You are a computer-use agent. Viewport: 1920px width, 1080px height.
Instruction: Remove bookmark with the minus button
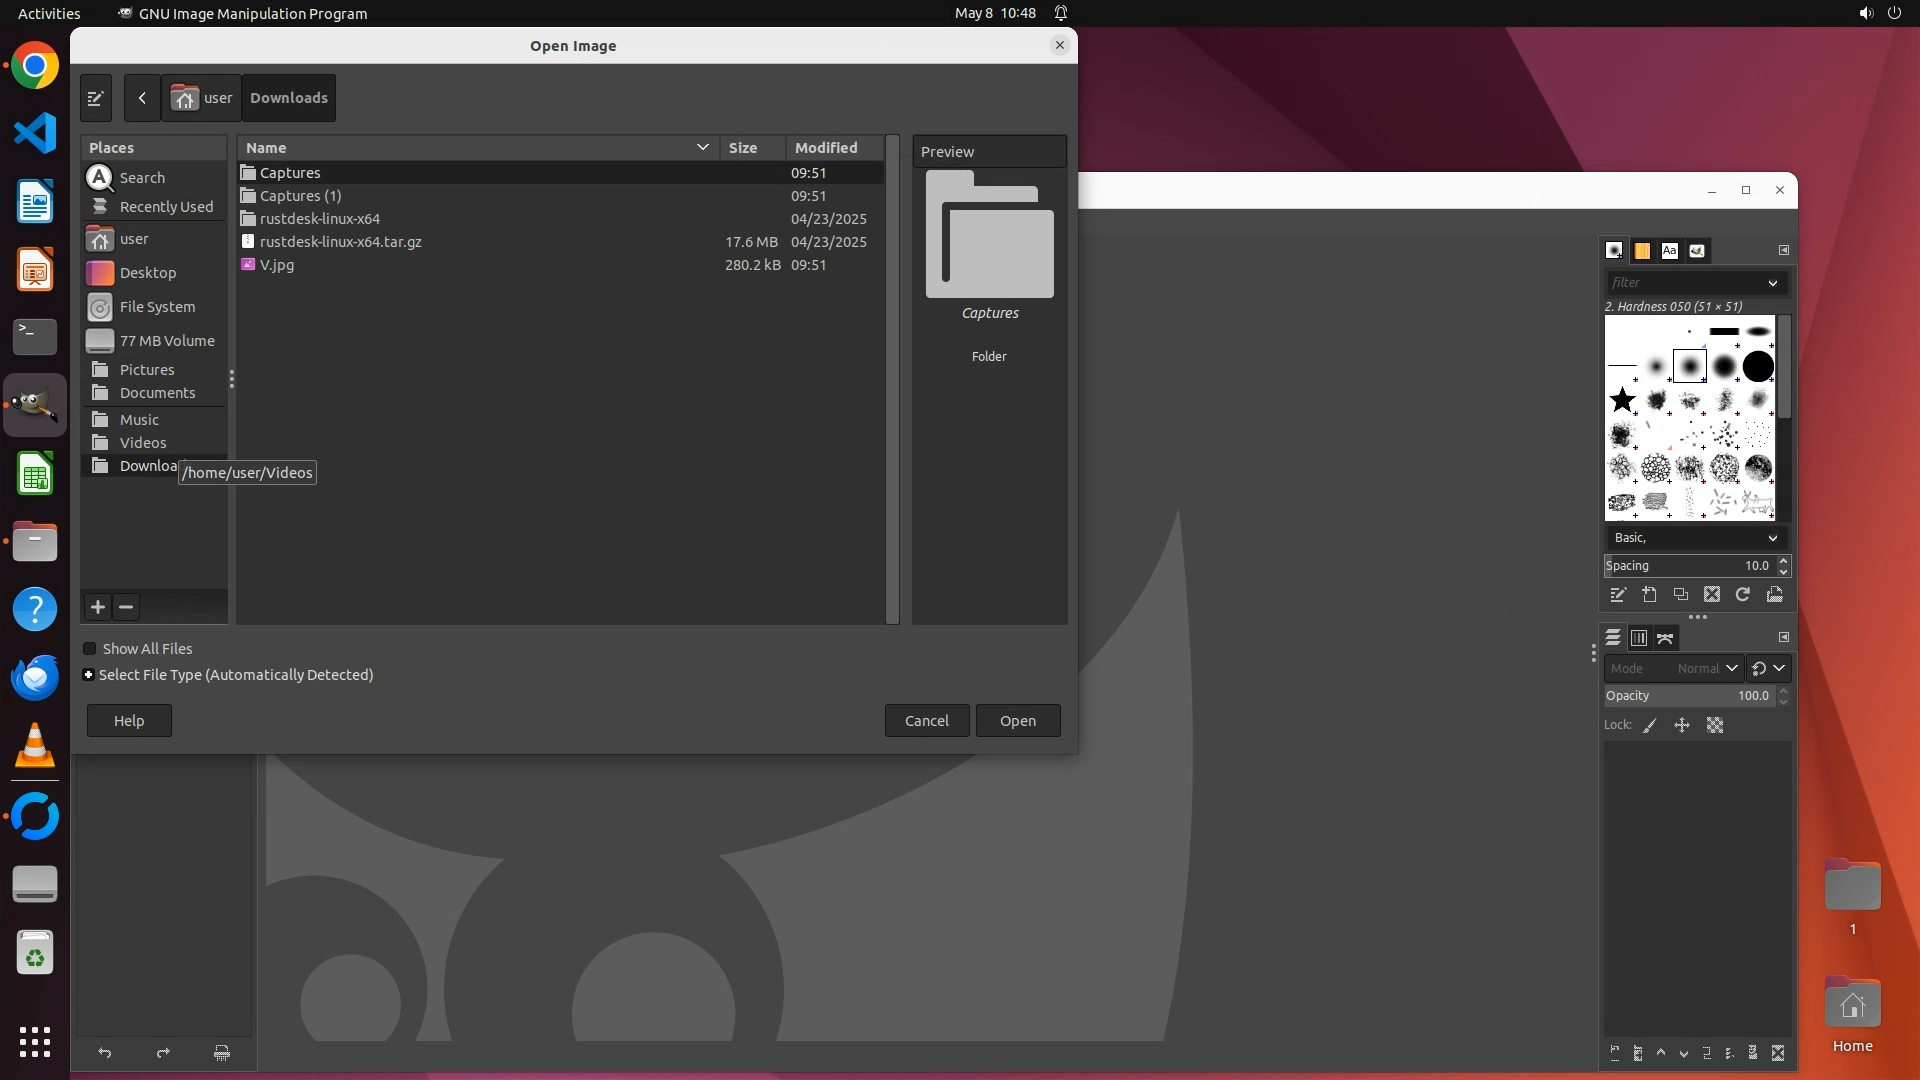(126, 607)
